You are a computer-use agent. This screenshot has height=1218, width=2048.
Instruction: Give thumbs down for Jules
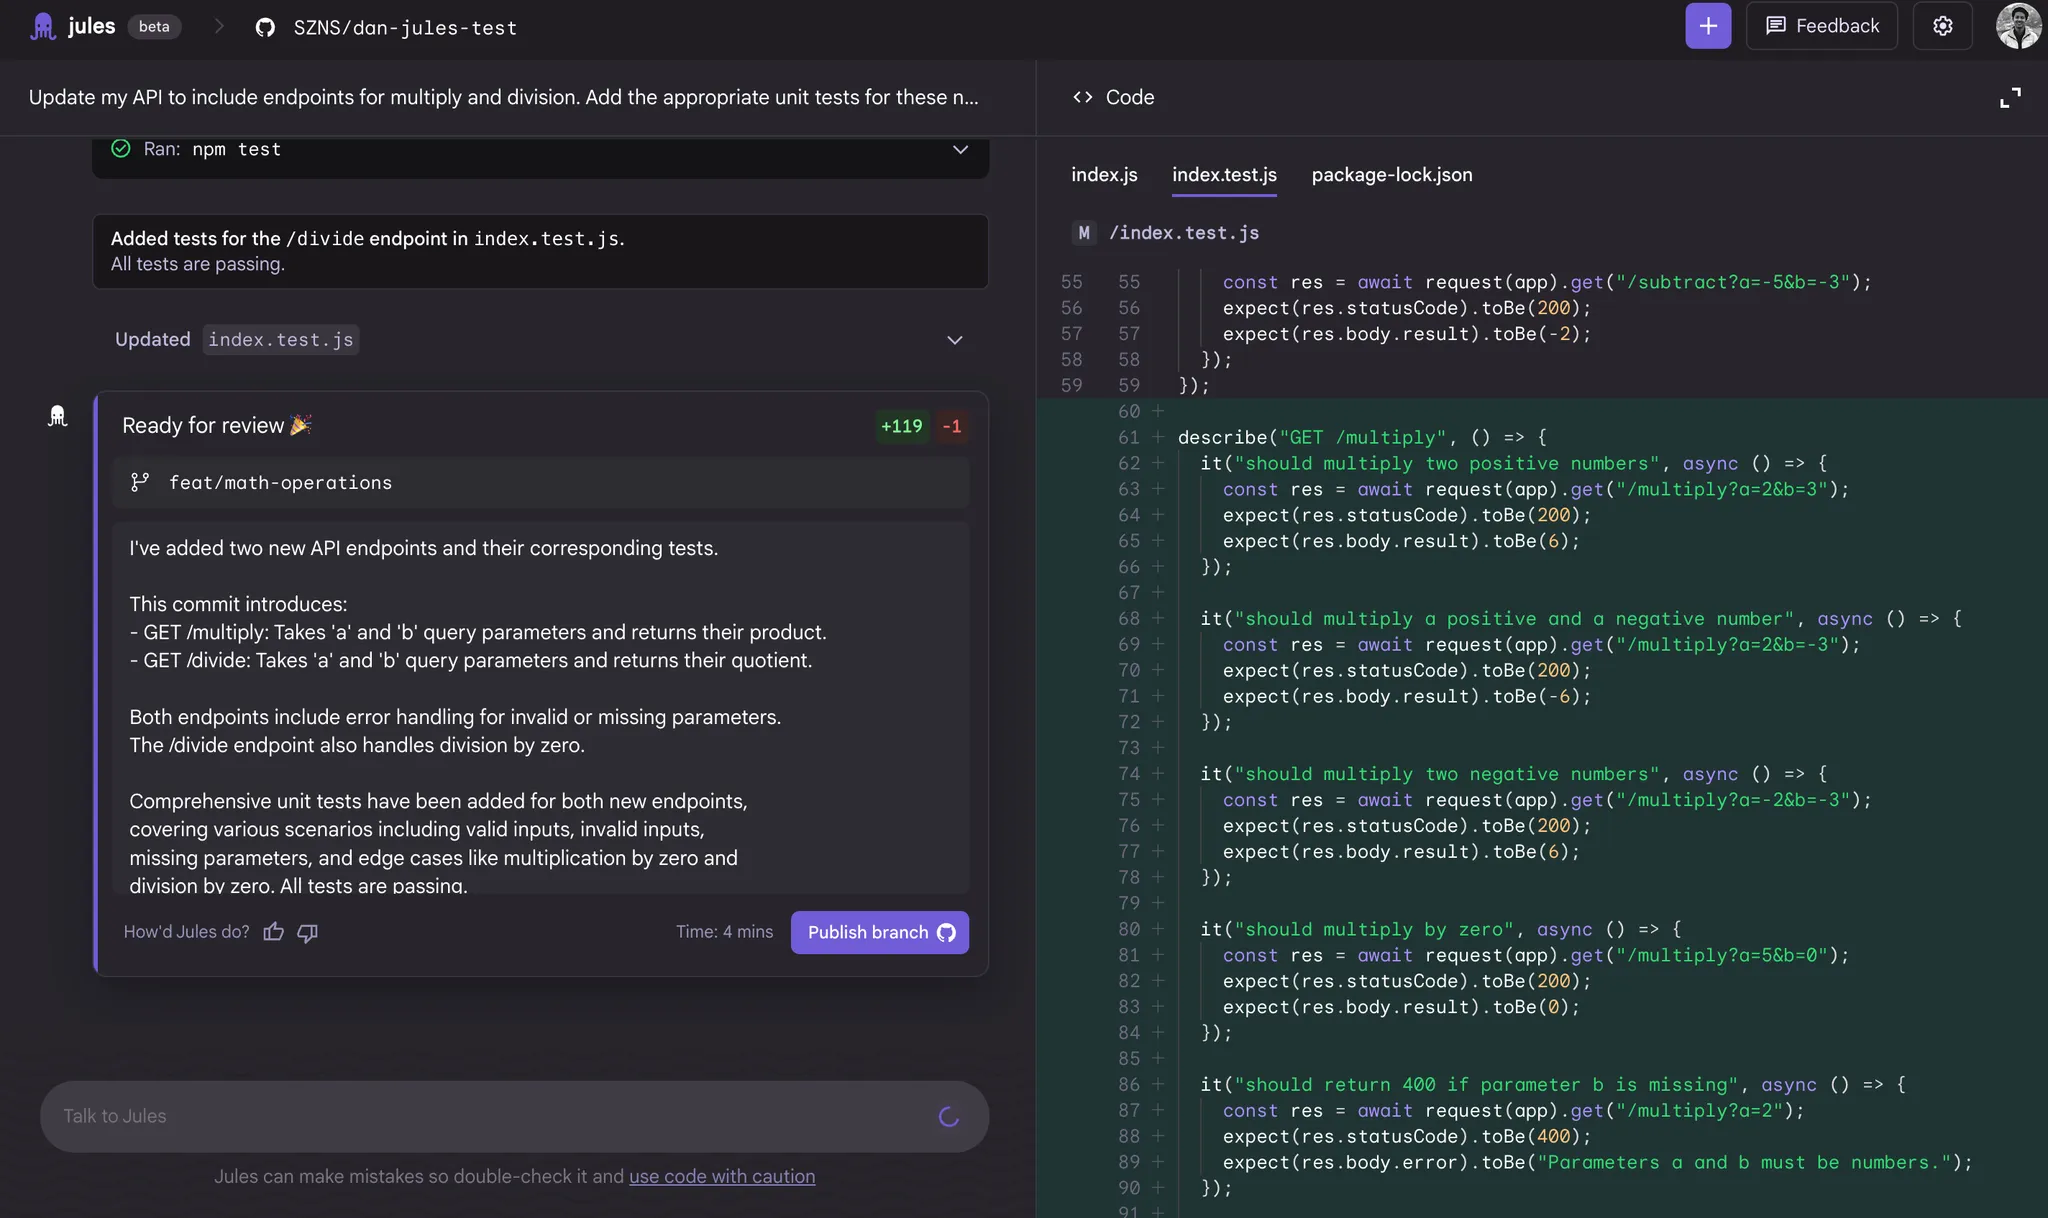pos(308,932)
